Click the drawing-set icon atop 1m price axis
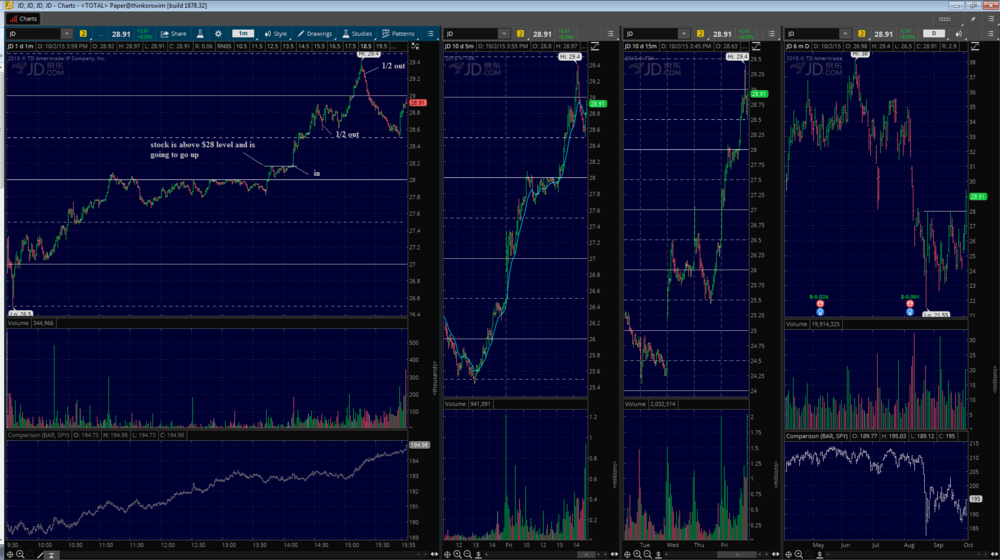Screen dimensions: 1000x560 click(x=415, y=47)
